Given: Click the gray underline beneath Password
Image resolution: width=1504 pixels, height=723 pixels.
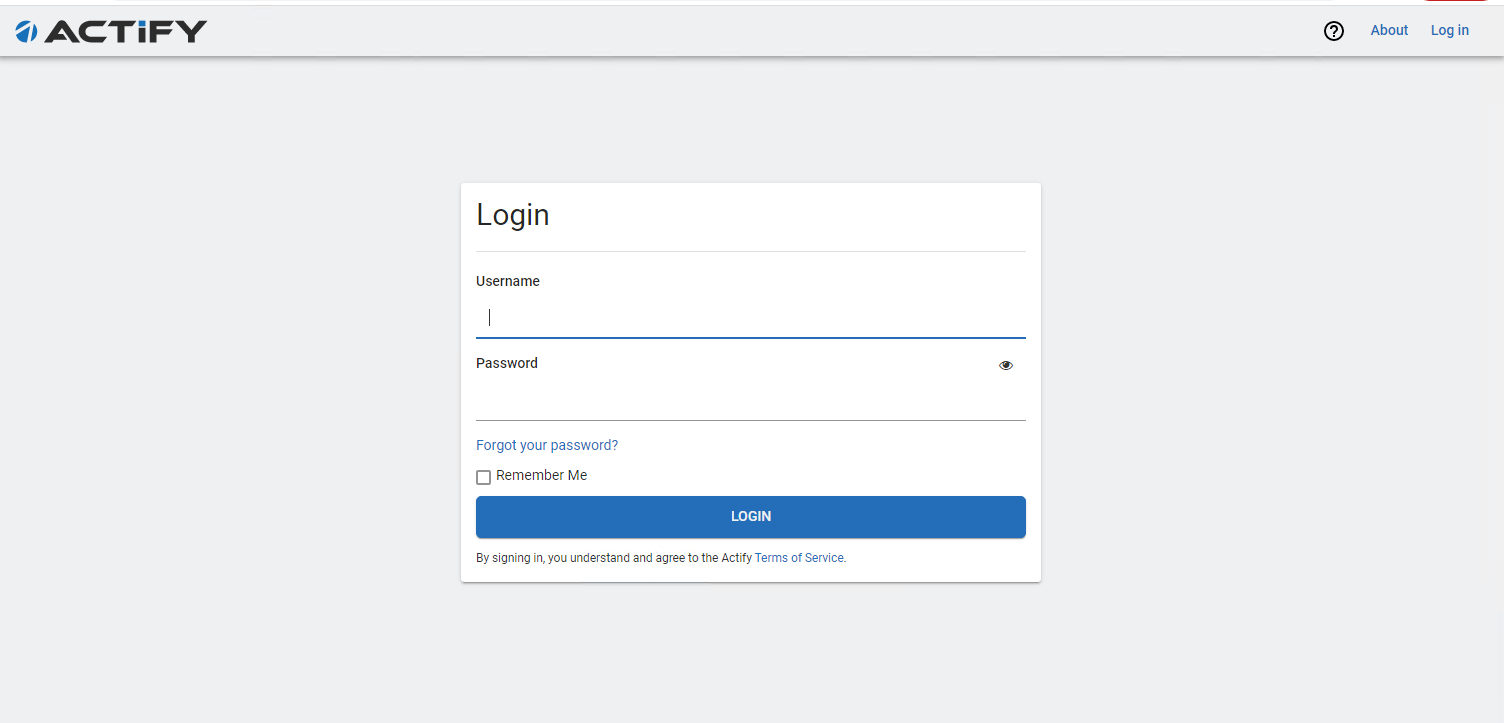Looking at the screenshot, I should click(751, 420).
